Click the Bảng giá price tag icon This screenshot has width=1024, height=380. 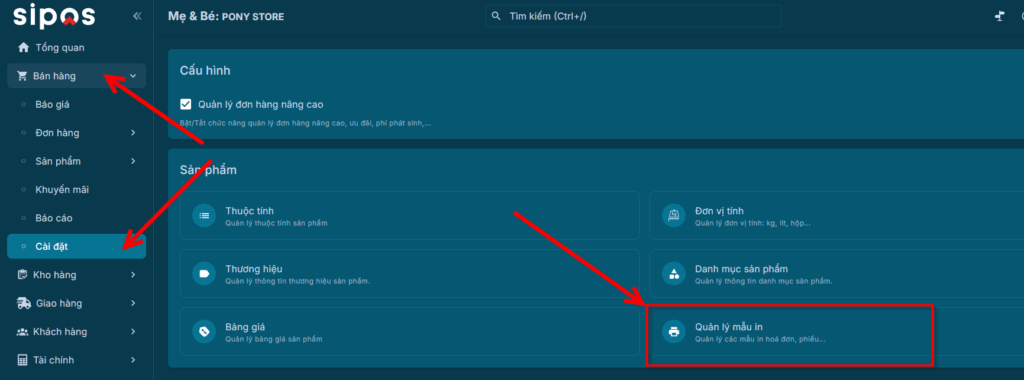click(x=204, y=332)
